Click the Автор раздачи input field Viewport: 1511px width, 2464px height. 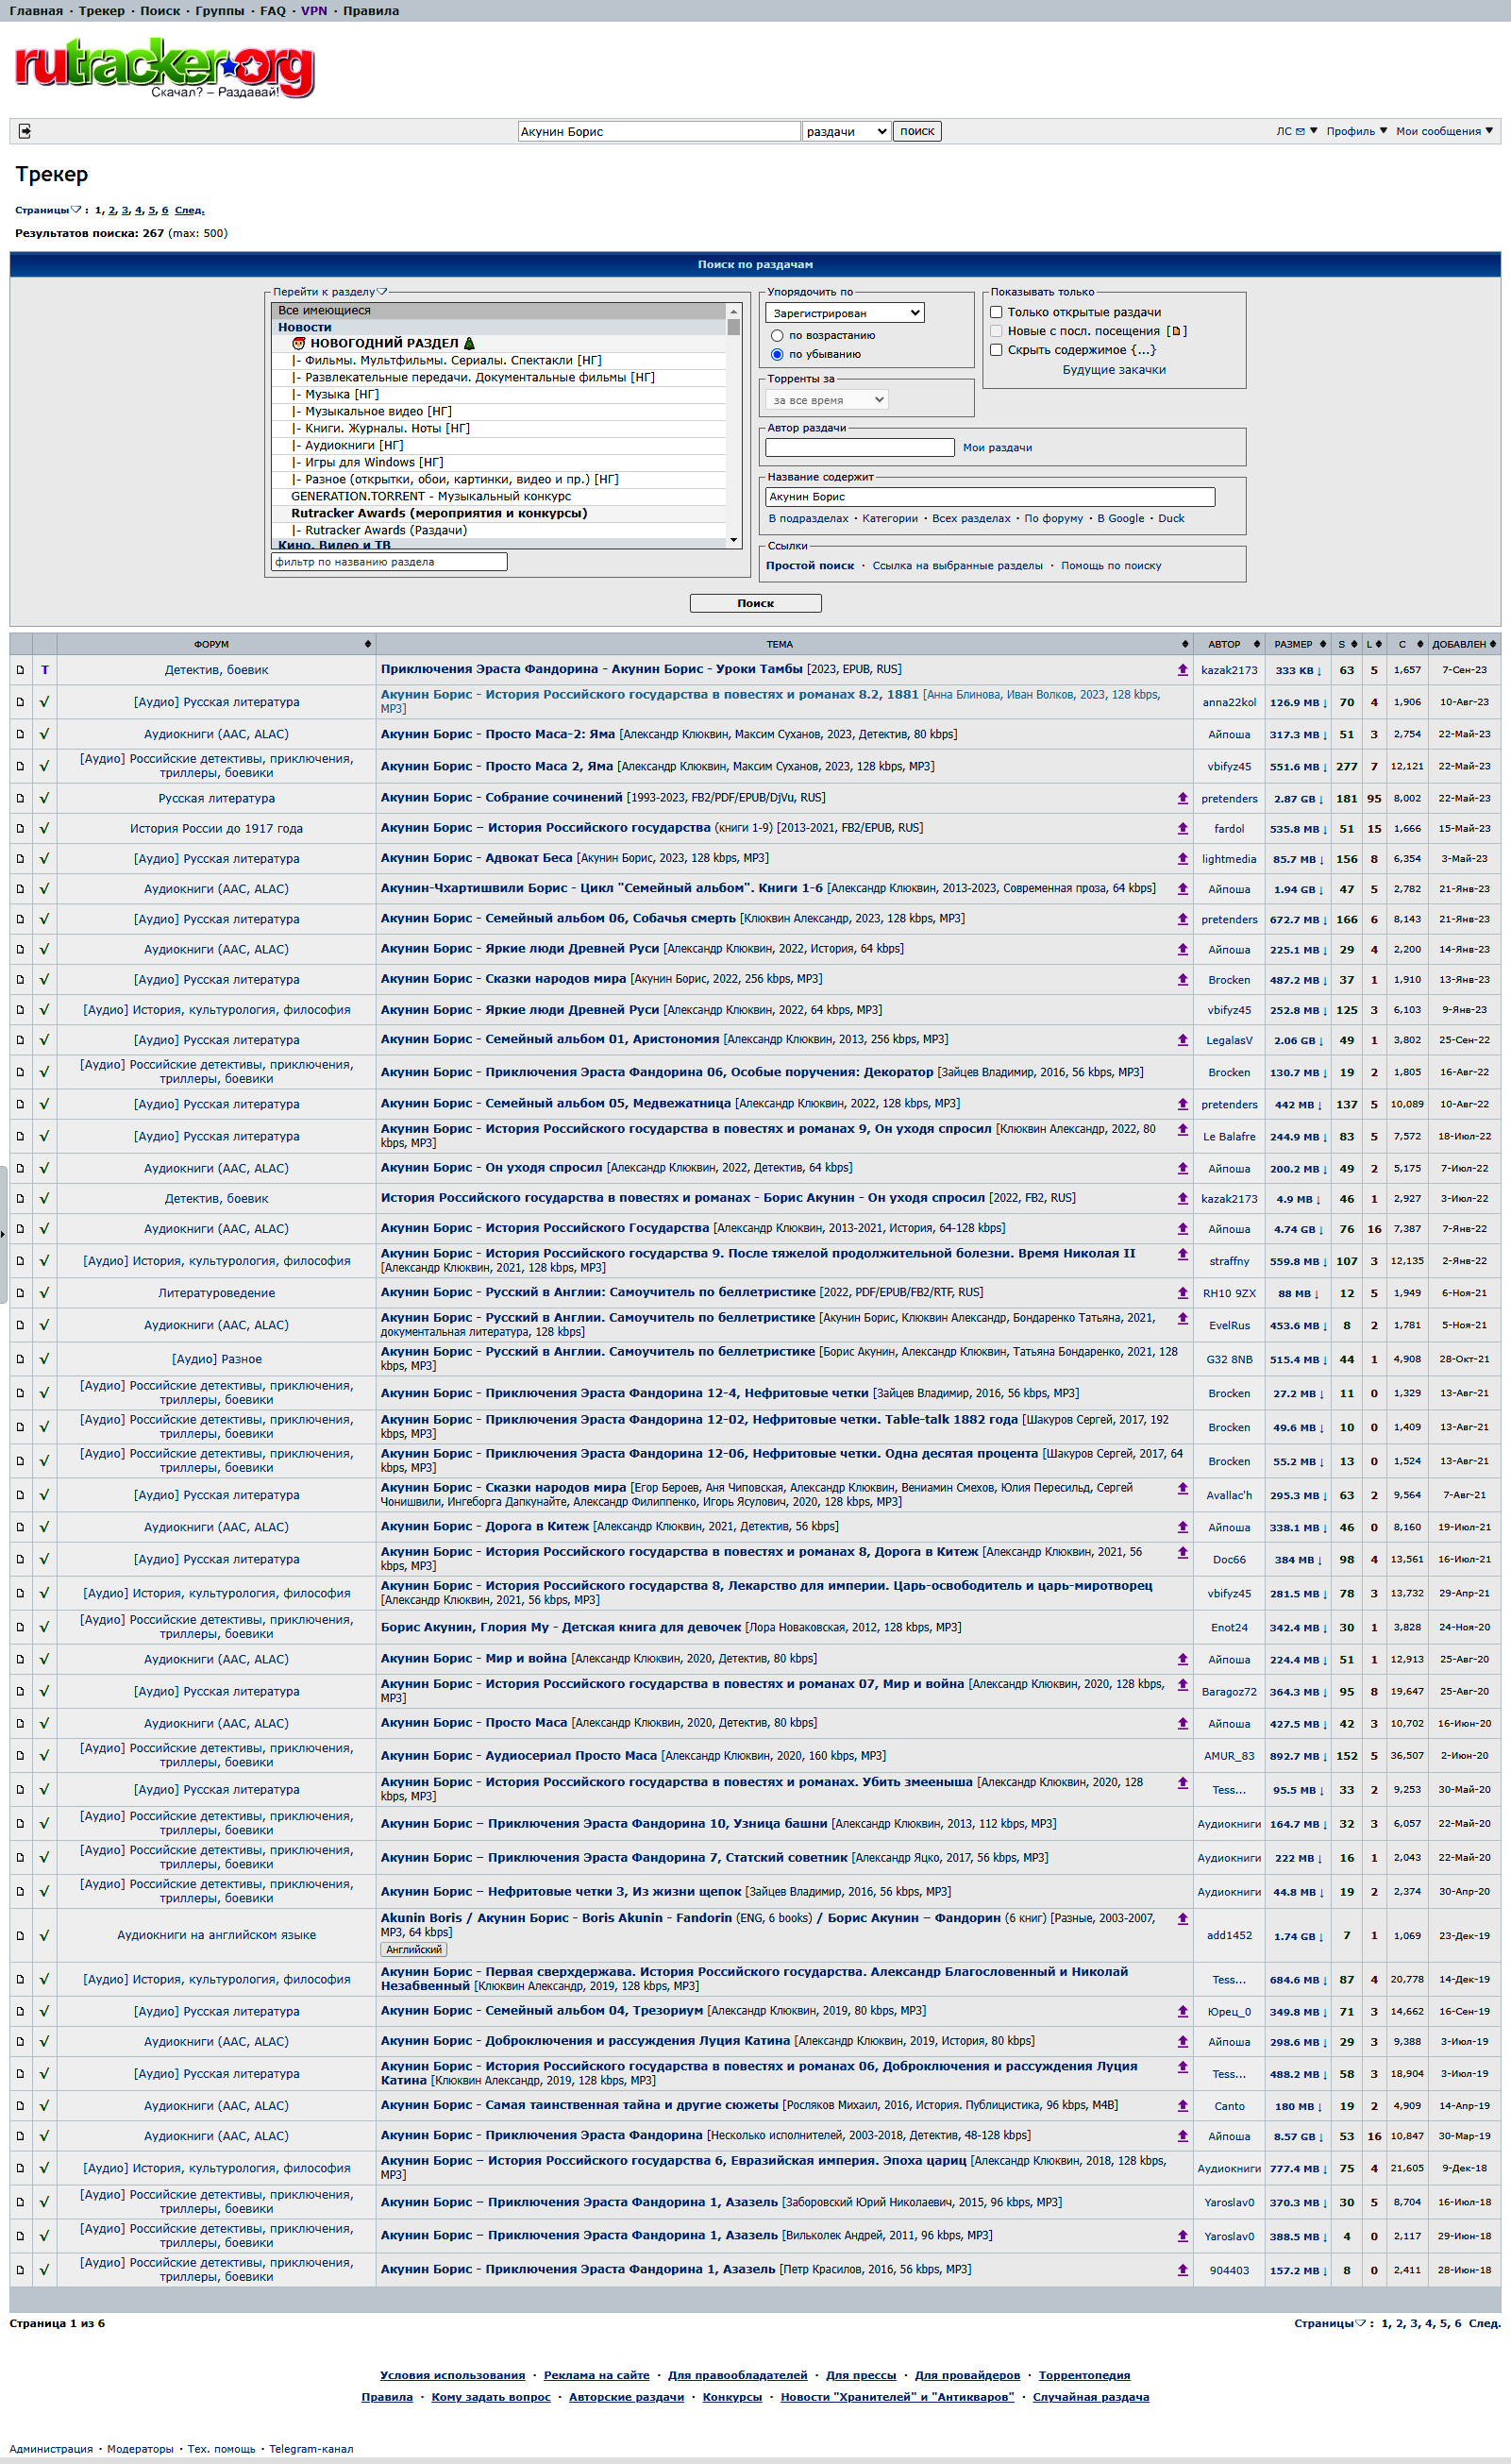(860, 448)
